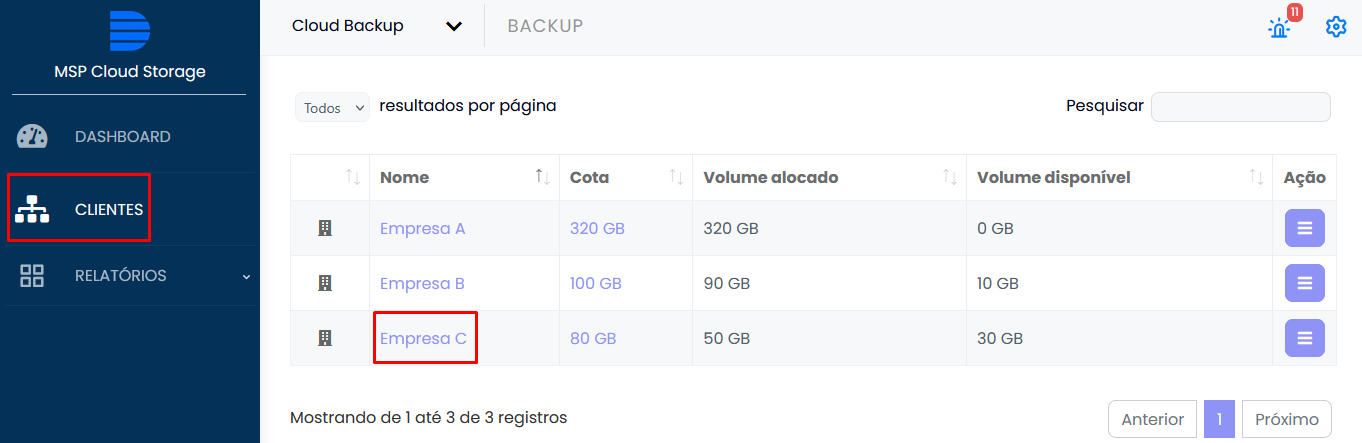Screen dimensions: 1362x443
Task: Click the 320 GB quota link
Action: coord(597,228)
